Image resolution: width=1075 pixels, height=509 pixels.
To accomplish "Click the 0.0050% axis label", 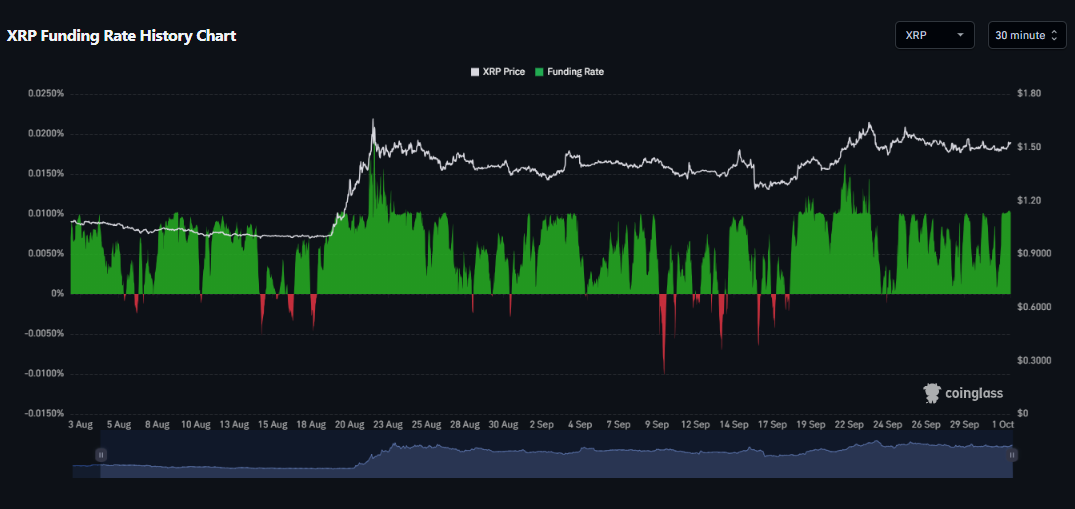I will point(46,254).
